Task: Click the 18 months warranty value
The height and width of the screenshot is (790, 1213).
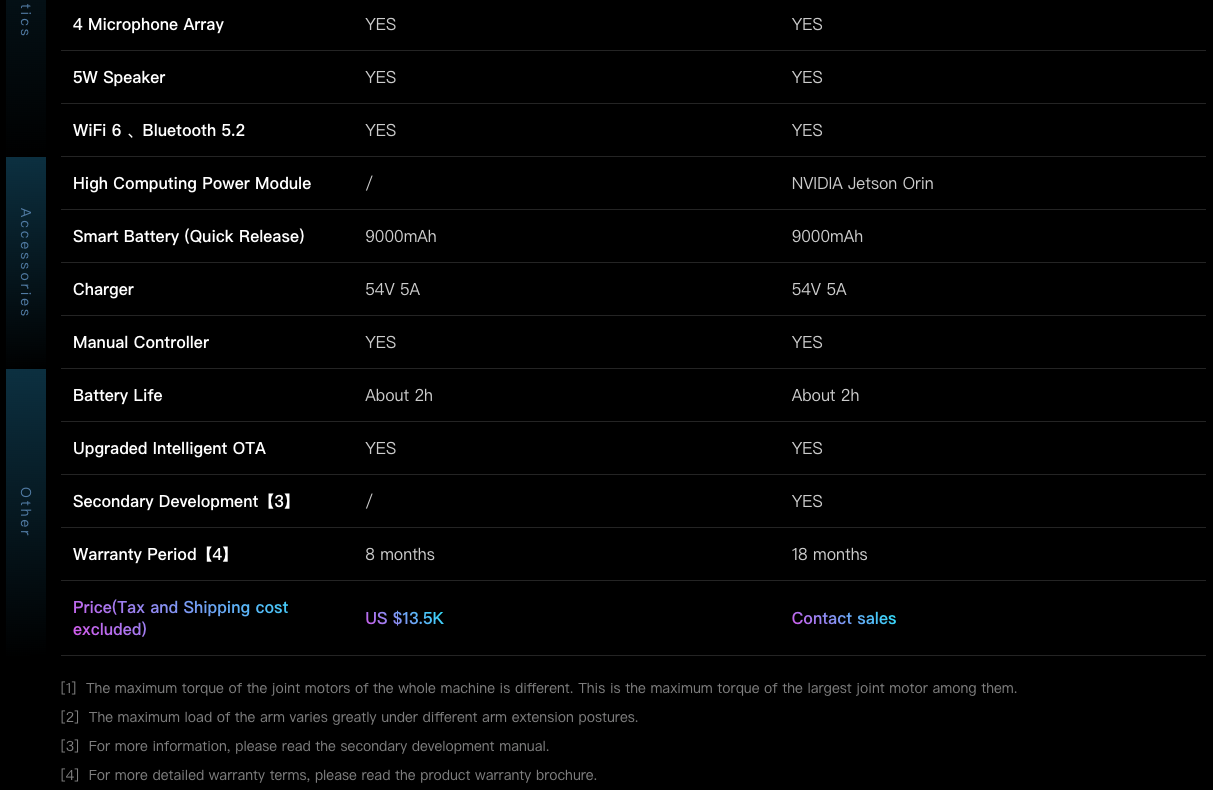Action: point(829,554)
